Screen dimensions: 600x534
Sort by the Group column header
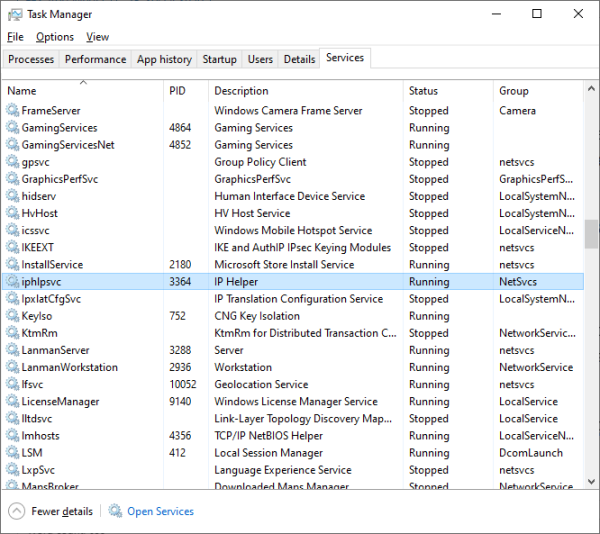[x=514, y=91]
